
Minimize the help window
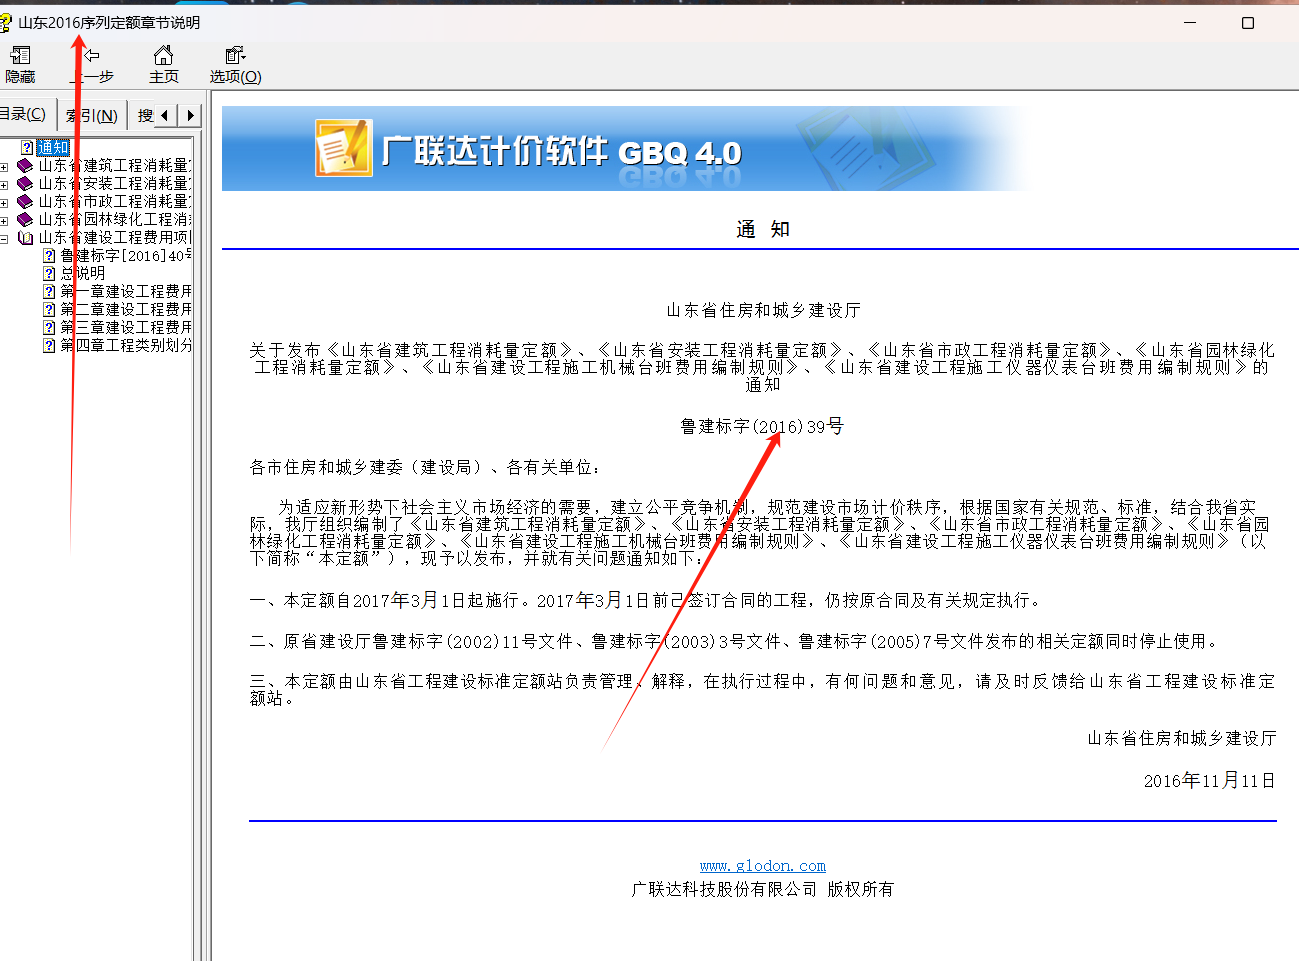coord(1190,23)
